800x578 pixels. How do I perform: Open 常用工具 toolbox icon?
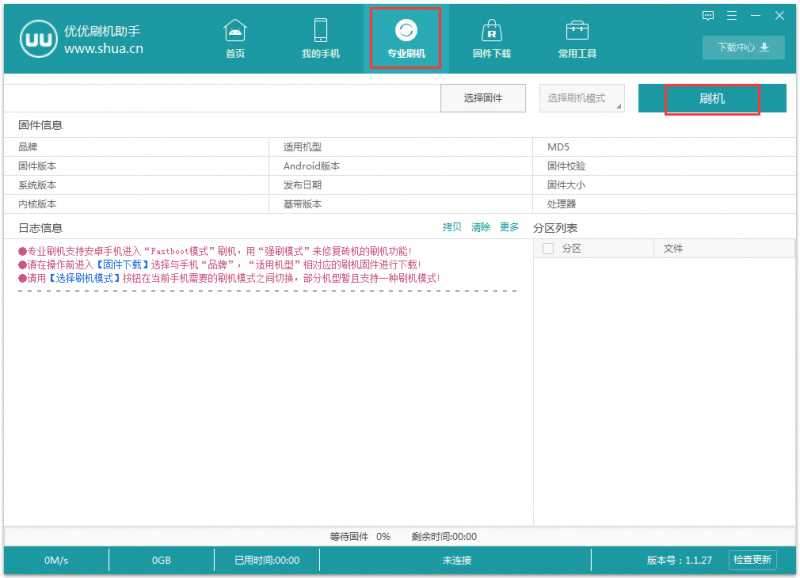point(577,31)
